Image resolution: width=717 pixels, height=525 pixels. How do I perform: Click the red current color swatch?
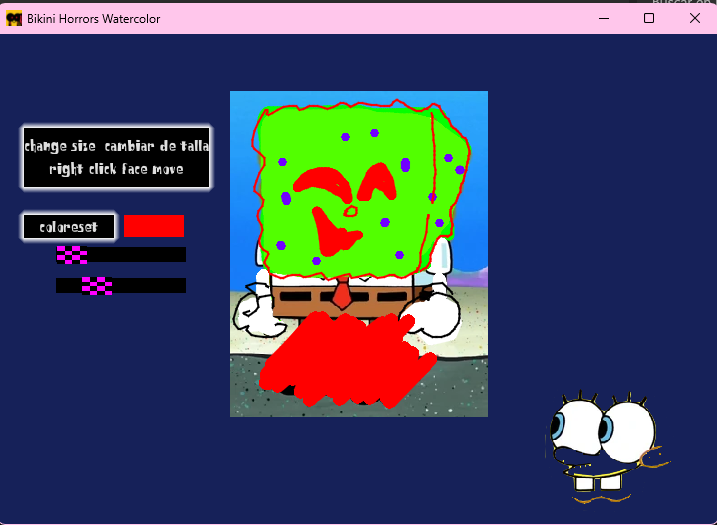pos(154,226)
